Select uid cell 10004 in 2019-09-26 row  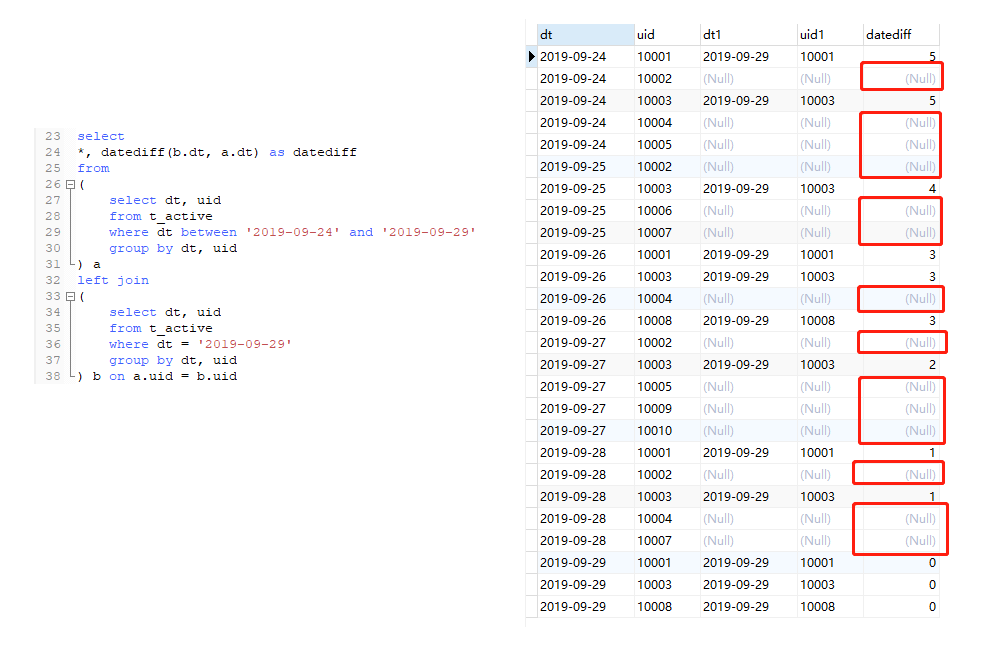[x=667, y=299]
